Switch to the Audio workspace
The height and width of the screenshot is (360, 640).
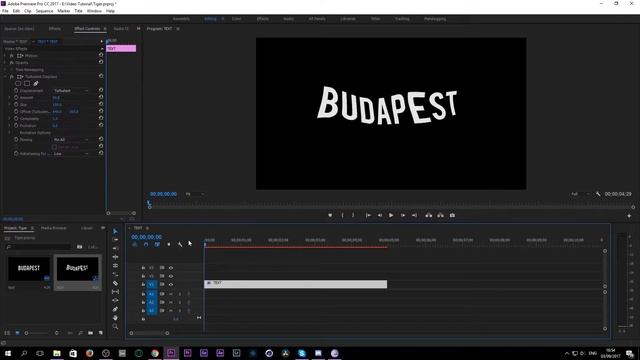[288, 19]
